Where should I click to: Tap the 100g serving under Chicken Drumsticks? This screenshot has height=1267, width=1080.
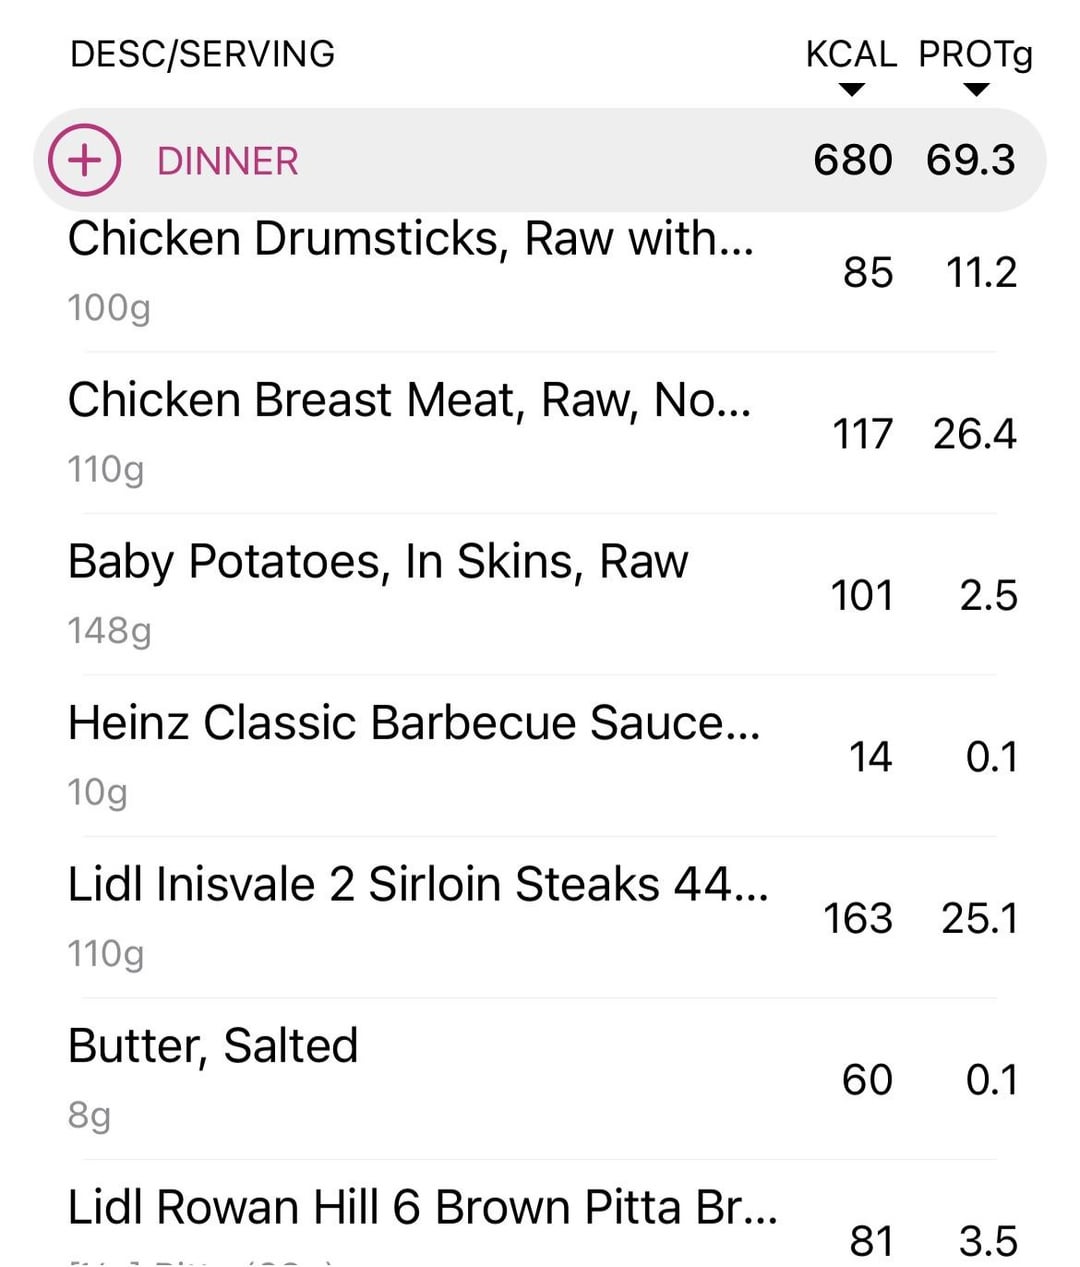[109, 308]
